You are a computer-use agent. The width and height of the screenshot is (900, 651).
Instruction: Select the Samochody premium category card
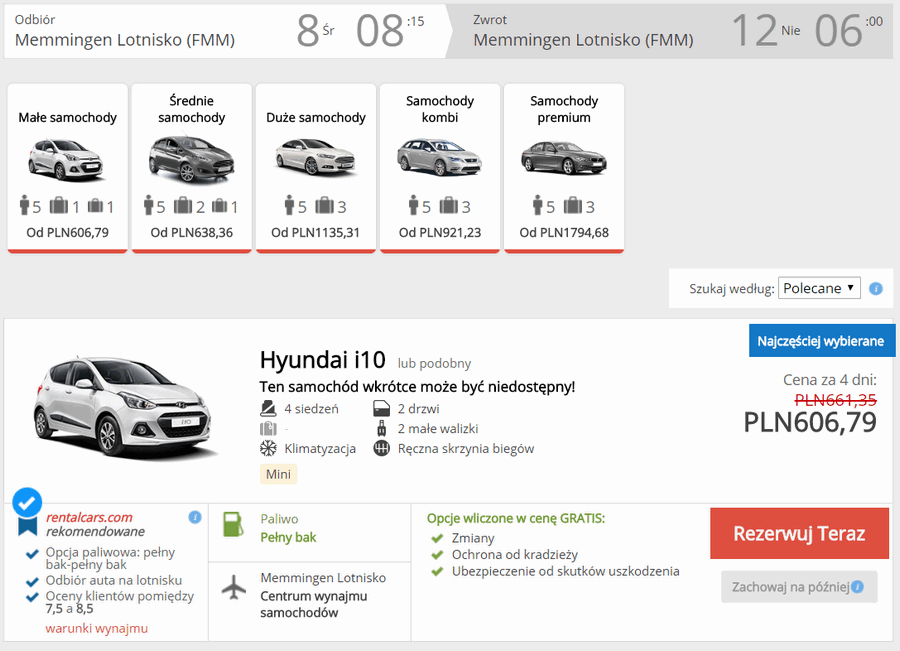point(564,168)
